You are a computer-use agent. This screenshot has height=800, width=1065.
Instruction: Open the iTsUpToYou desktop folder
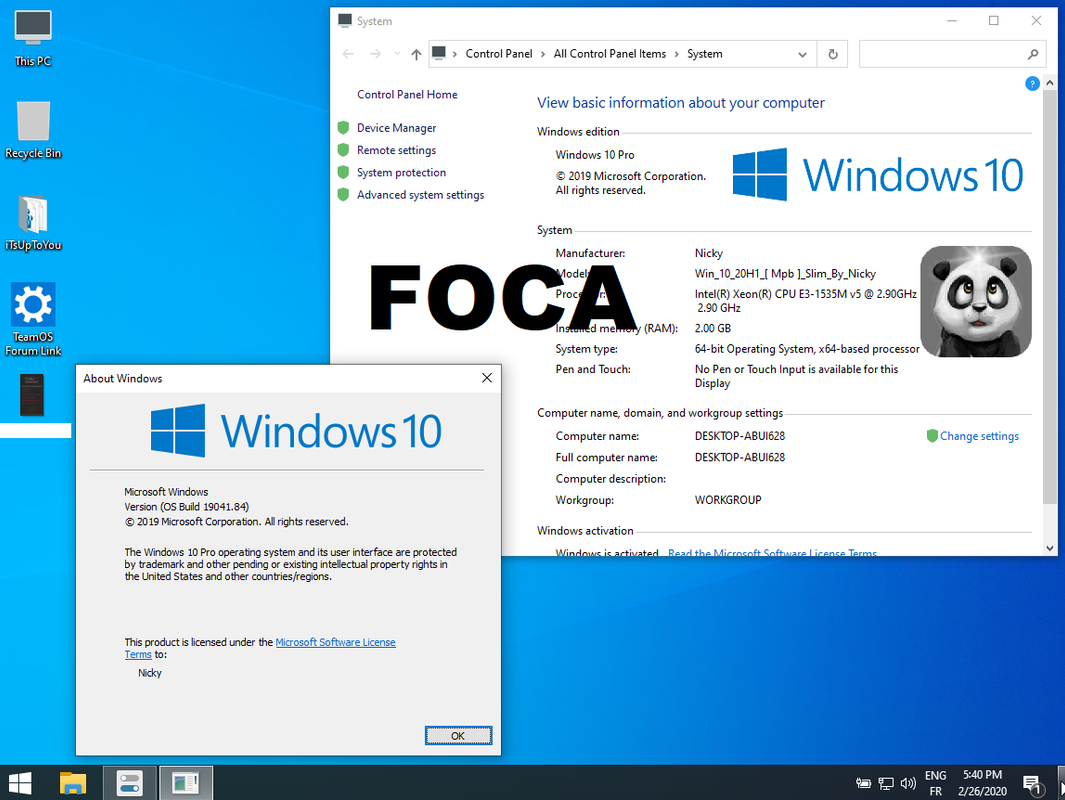coord(33,222)
